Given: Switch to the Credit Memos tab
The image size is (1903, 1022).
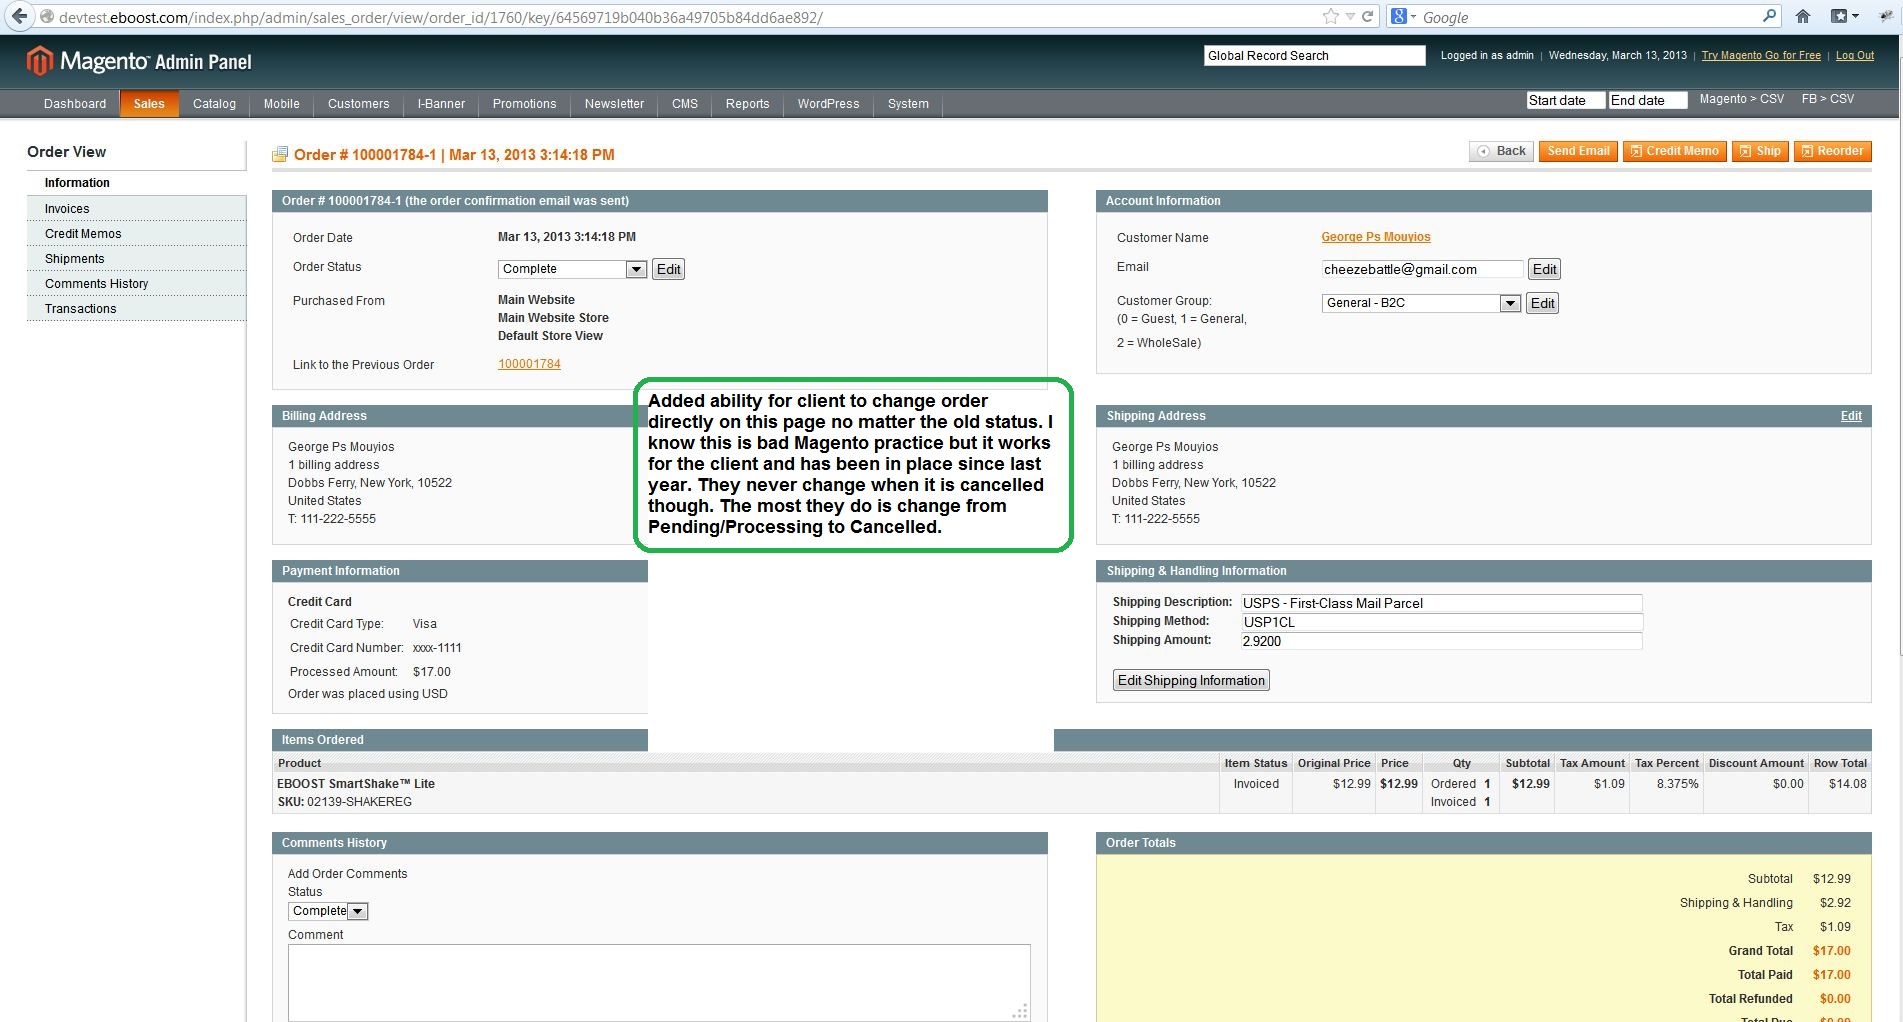Looking at the screenshot, I should 136,234.
